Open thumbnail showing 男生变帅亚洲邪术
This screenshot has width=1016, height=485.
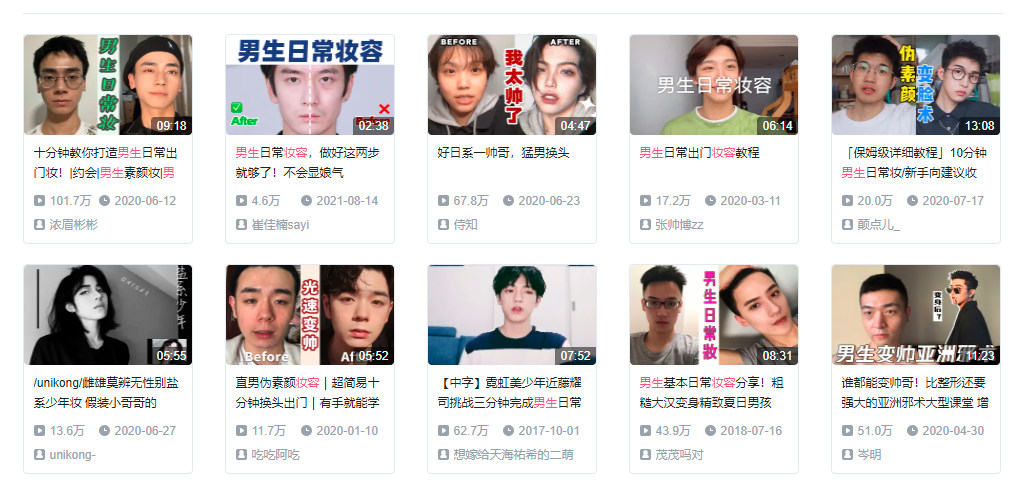916,315
